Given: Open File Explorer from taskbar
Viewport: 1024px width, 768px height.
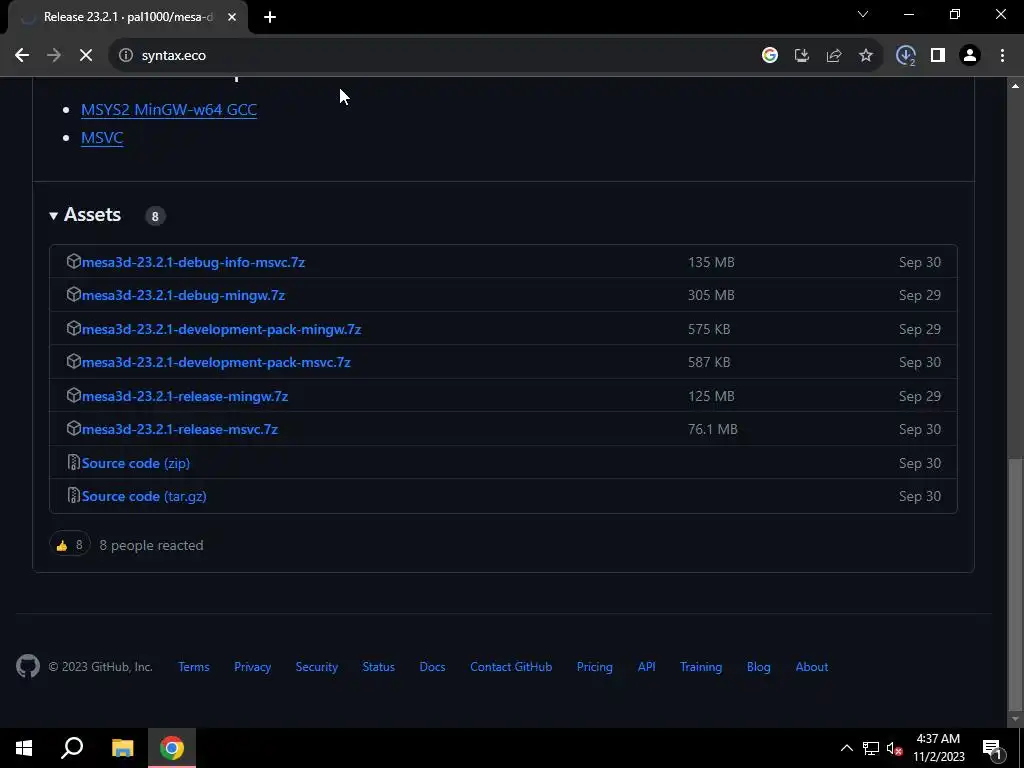Looking at the screenshot, I should pos(122,748).
